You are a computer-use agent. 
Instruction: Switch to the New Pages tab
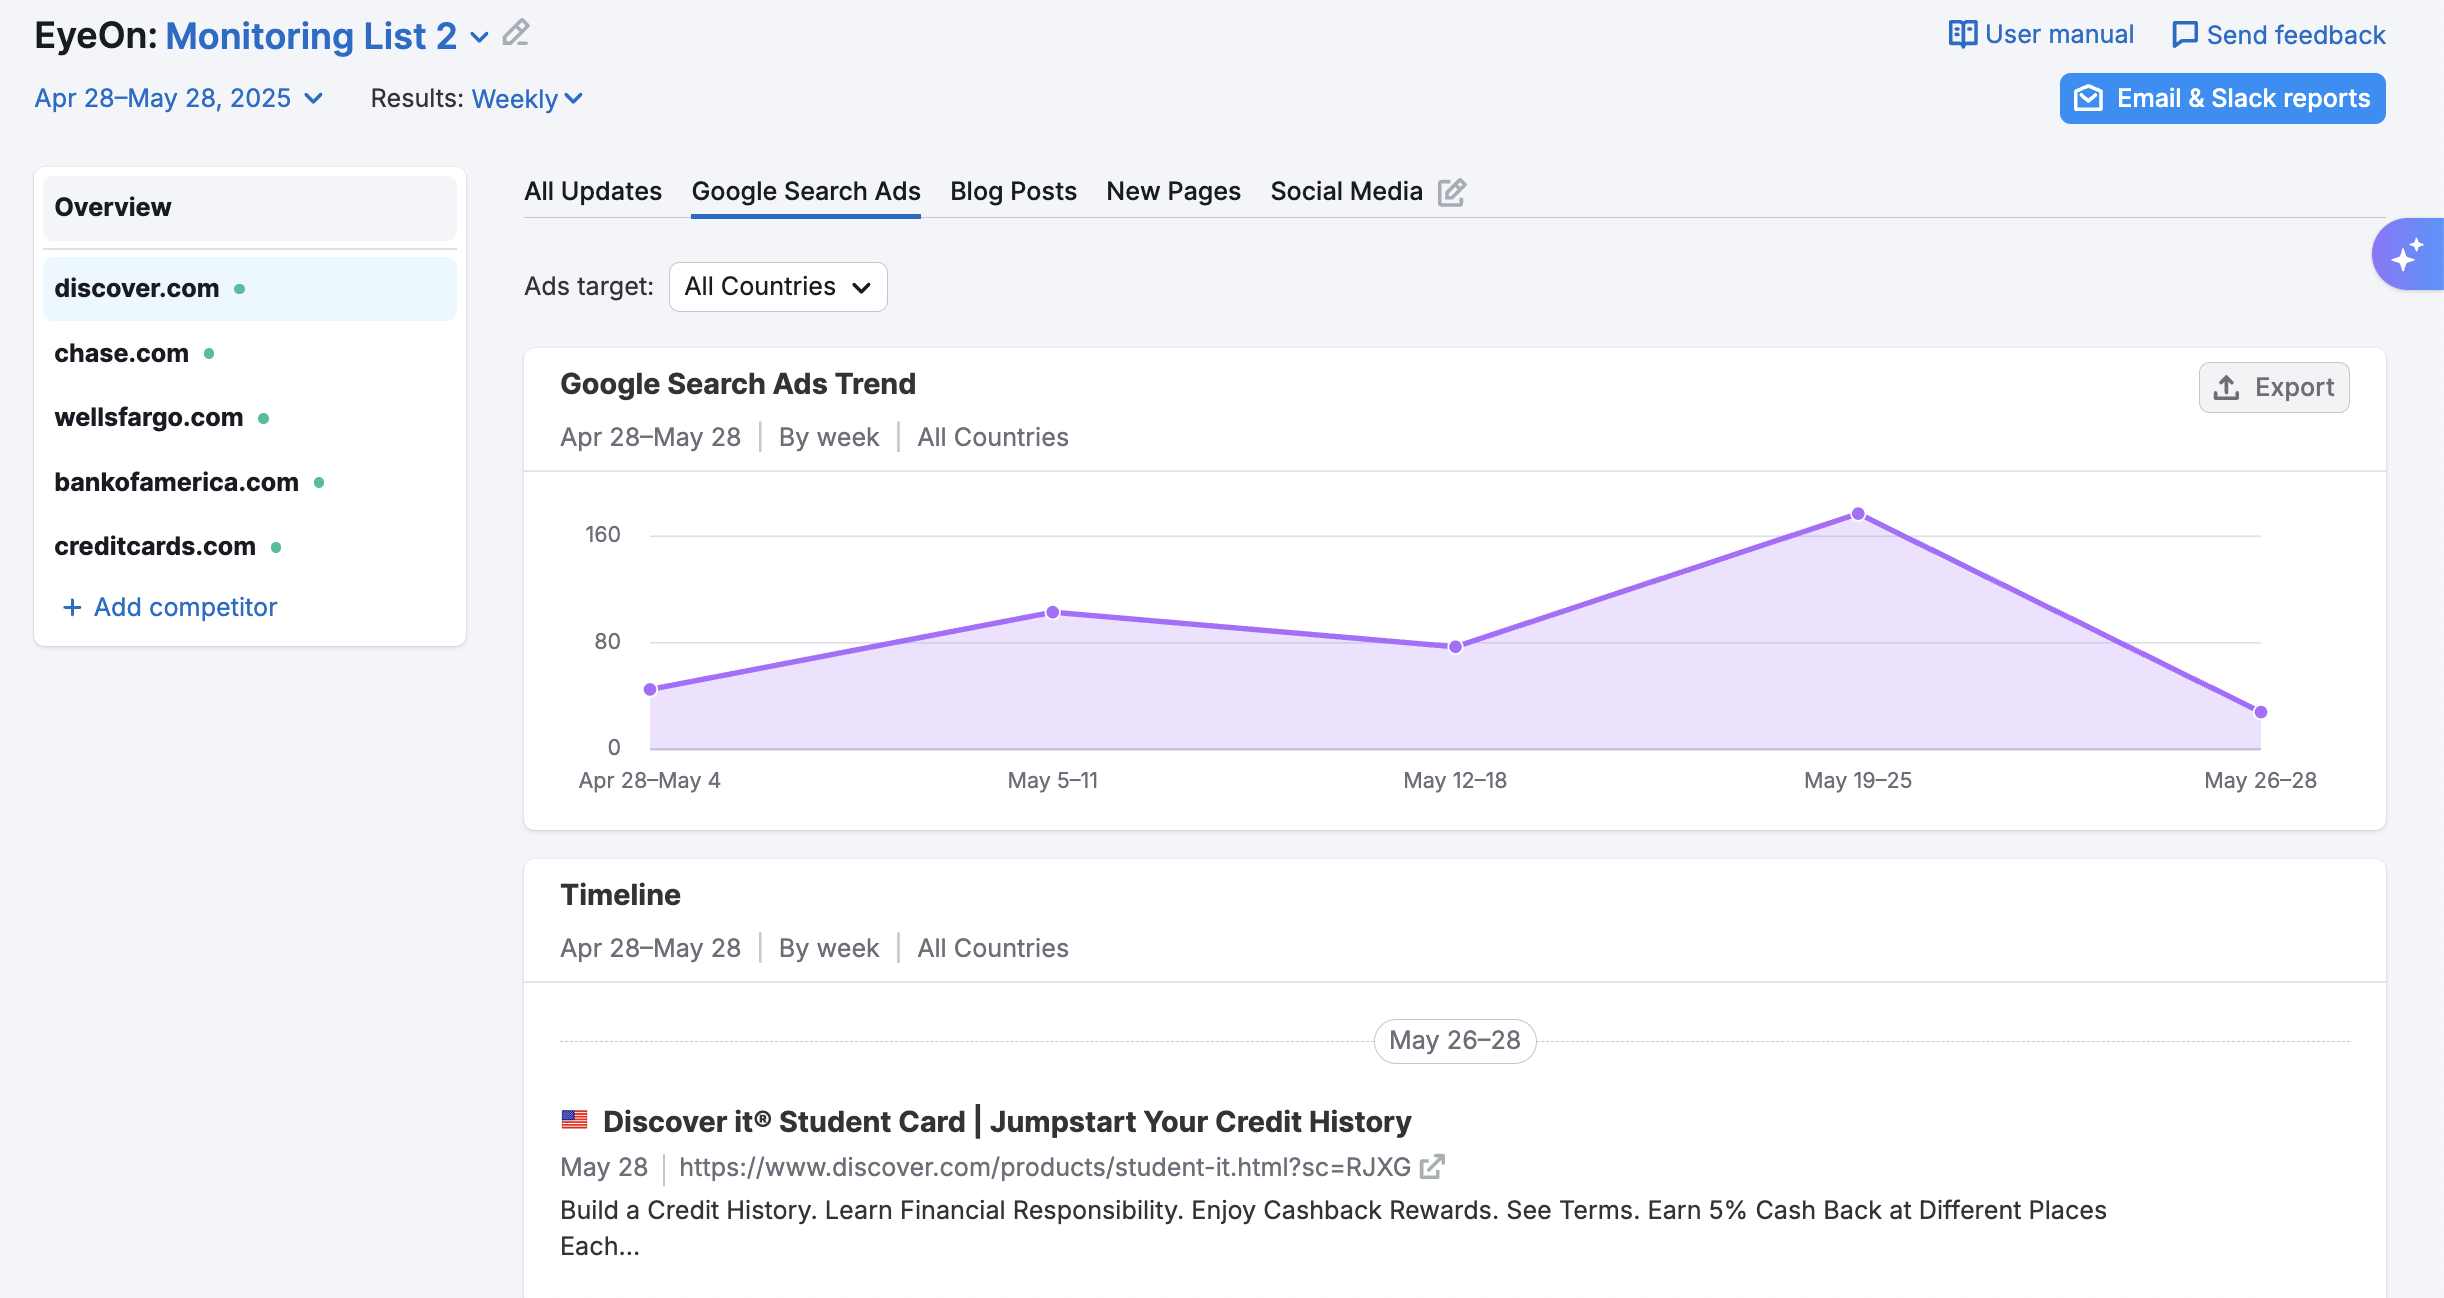coord(1173,191)
